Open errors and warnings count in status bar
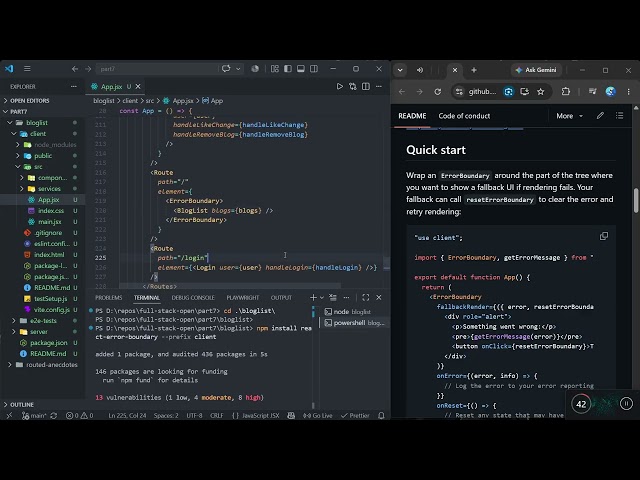The image size is (640, 480). [x=80, y=416]
